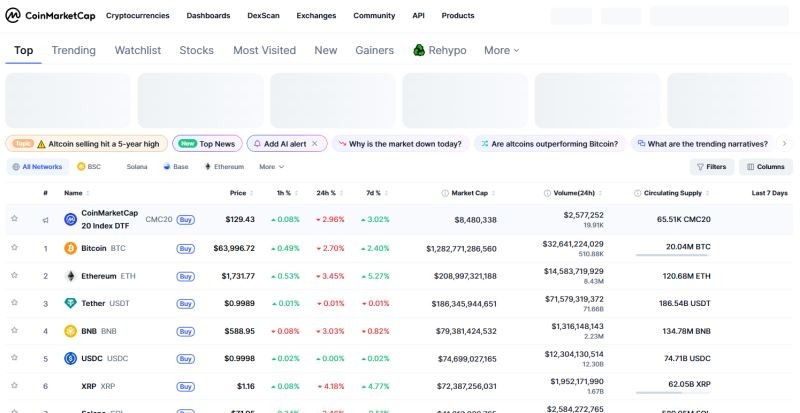Click the BNB coin icon
This screenshot has height=413, width=800.
pyautogui.click(x=70, y=331)
